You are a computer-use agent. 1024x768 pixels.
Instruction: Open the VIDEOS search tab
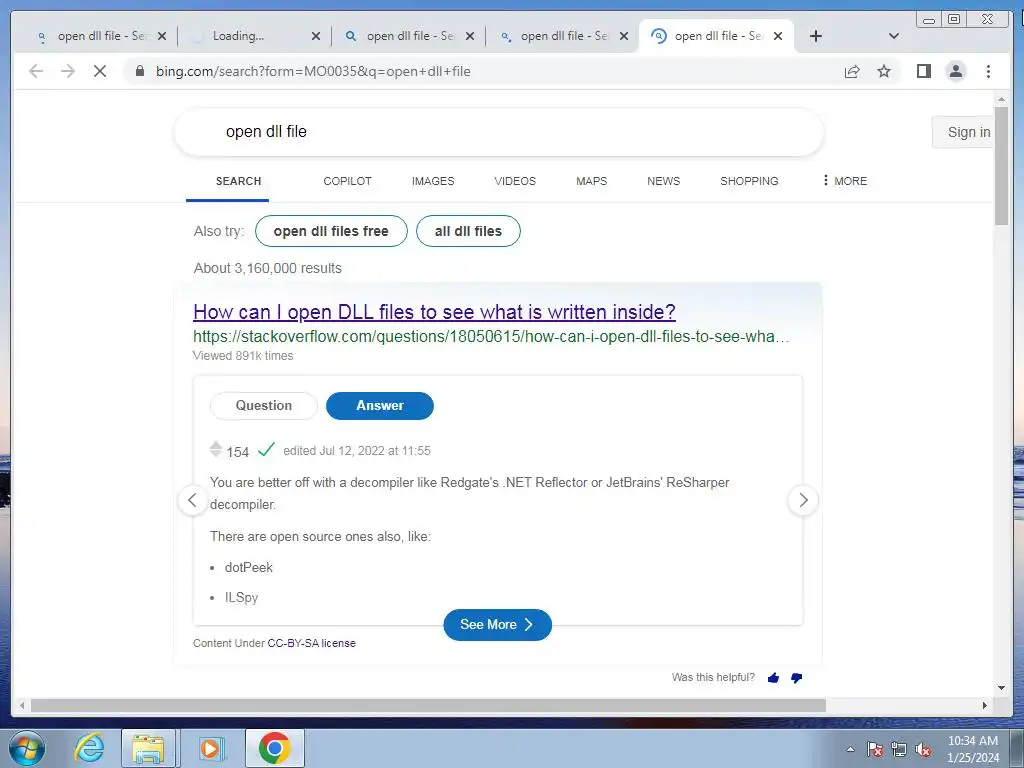pos(515,181)
